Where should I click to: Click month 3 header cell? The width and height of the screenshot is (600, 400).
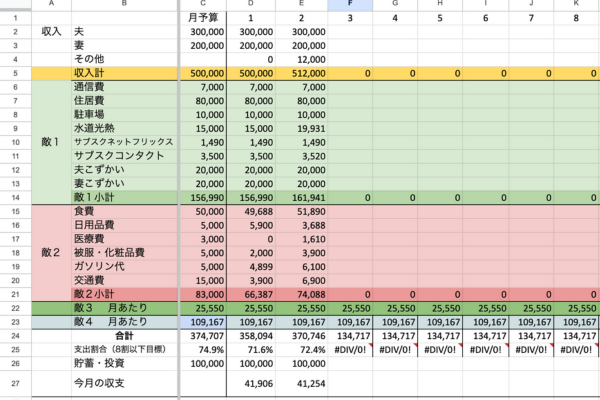pos(350,18)
